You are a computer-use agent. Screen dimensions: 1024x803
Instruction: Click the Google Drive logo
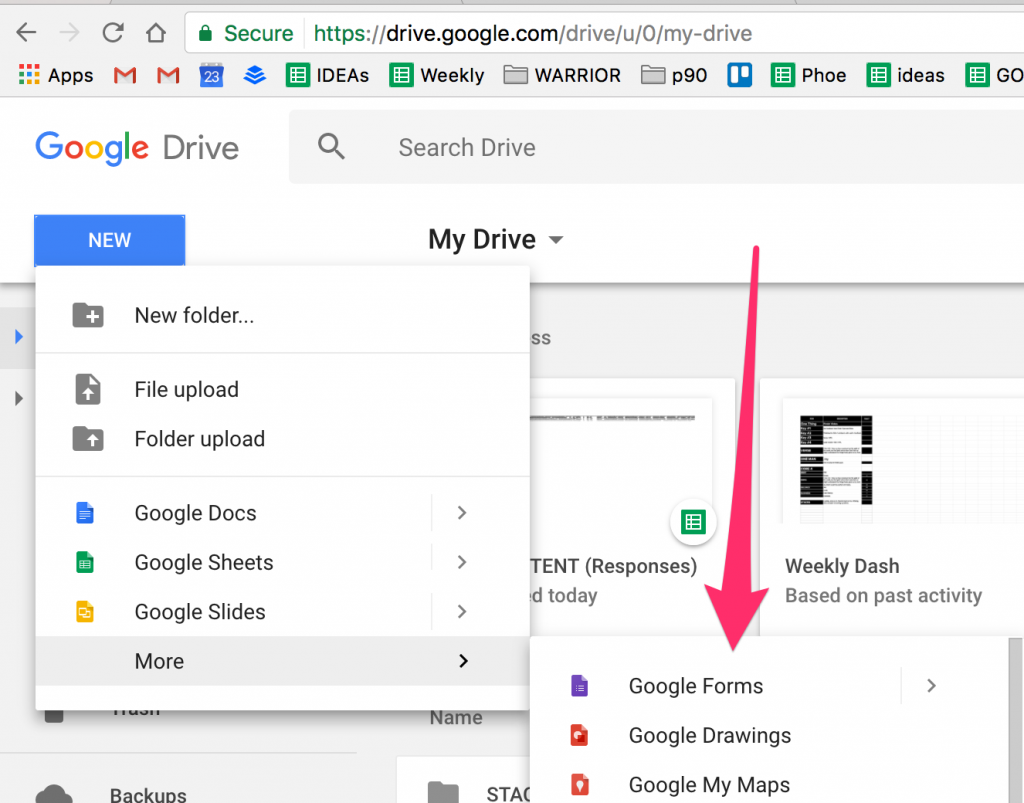[137, 148]
